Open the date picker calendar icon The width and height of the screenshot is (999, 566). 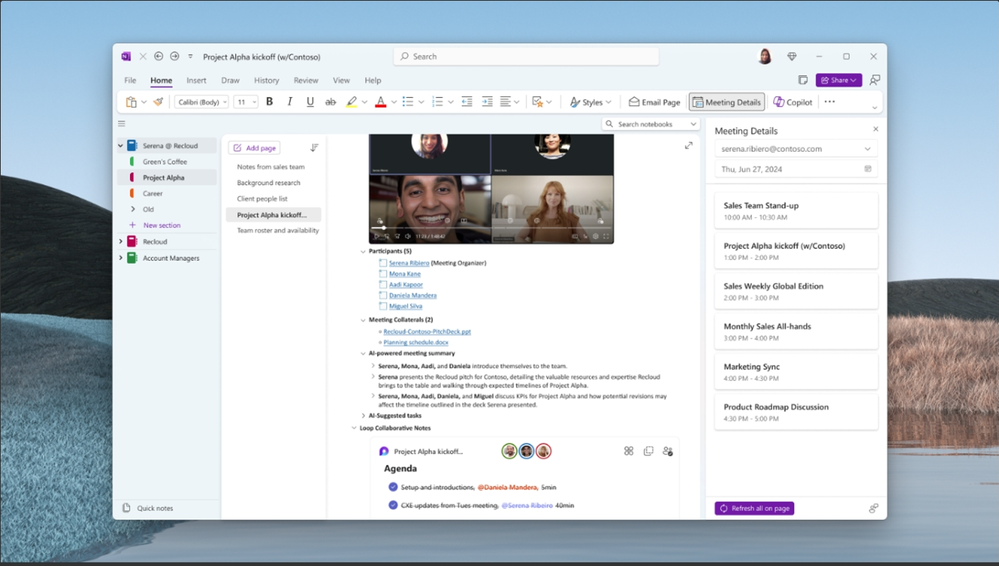coord(868,169)
